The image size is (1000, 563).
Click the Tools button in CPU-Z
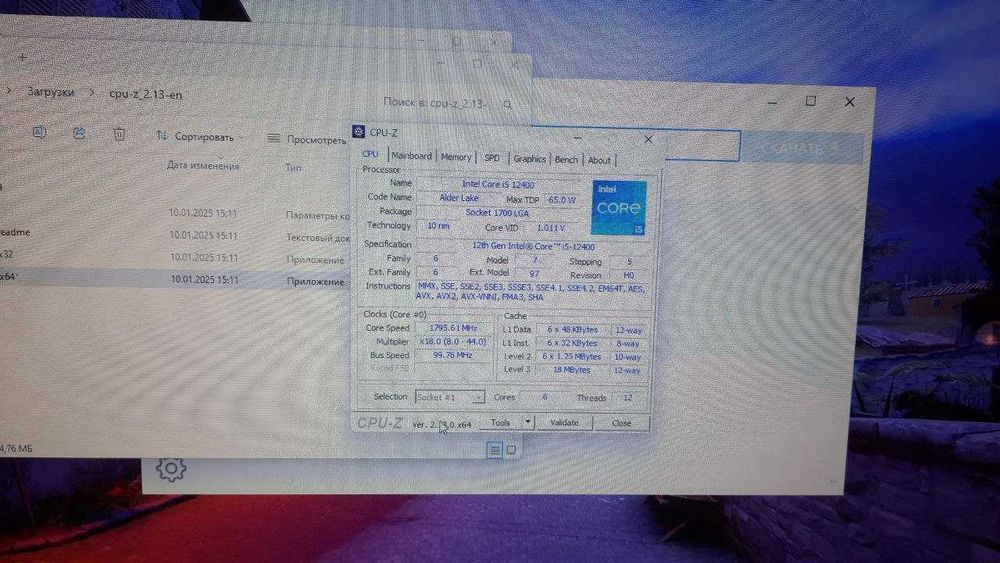501,422
